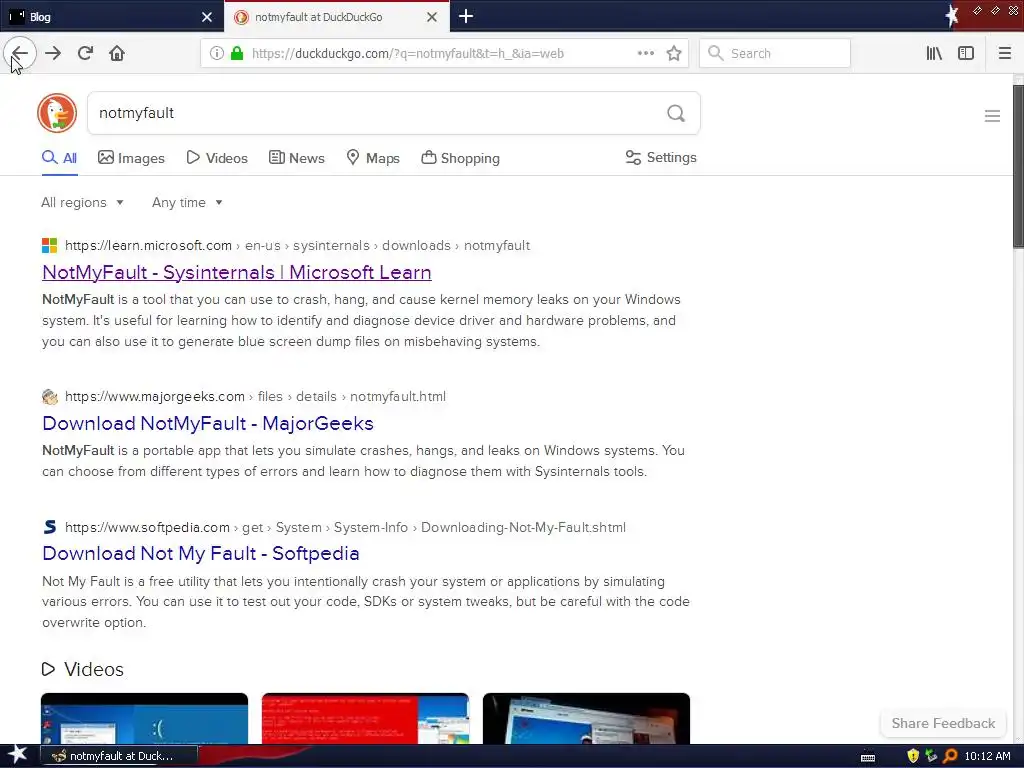The width and height of the screenshot is (1024, 768).
Task: Click the MajorGeeks favicon beside result
Action: pos(50,396)
